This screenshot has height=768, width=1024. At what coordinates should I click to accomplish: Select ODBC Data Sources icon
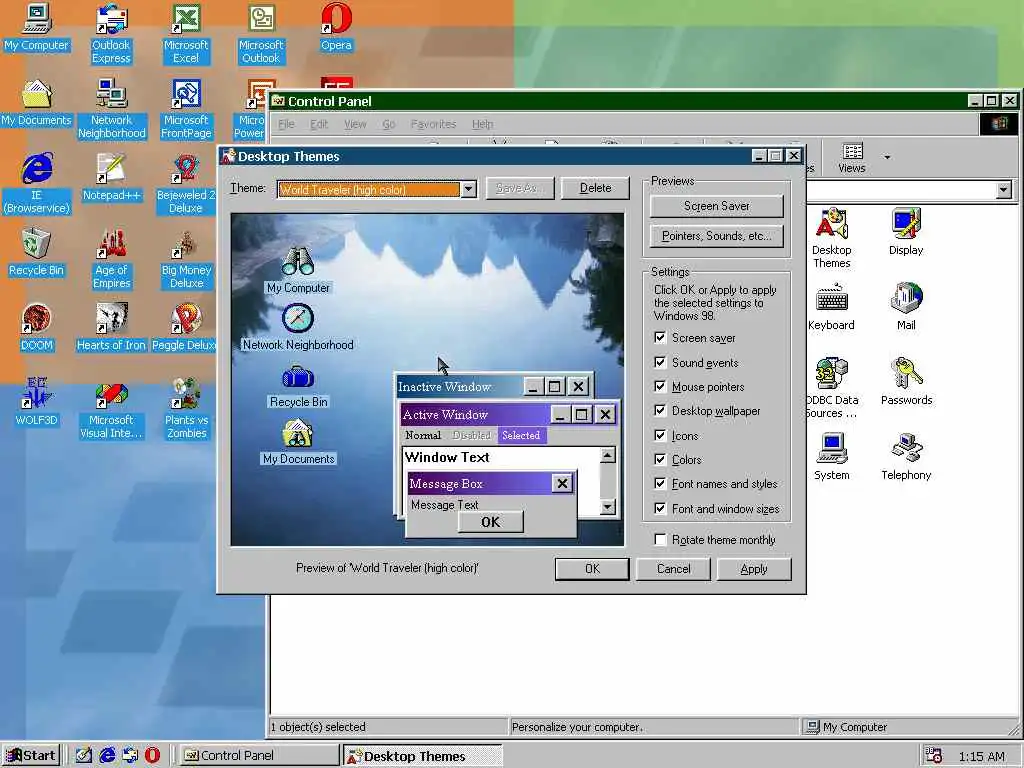[x=831, y=389]
